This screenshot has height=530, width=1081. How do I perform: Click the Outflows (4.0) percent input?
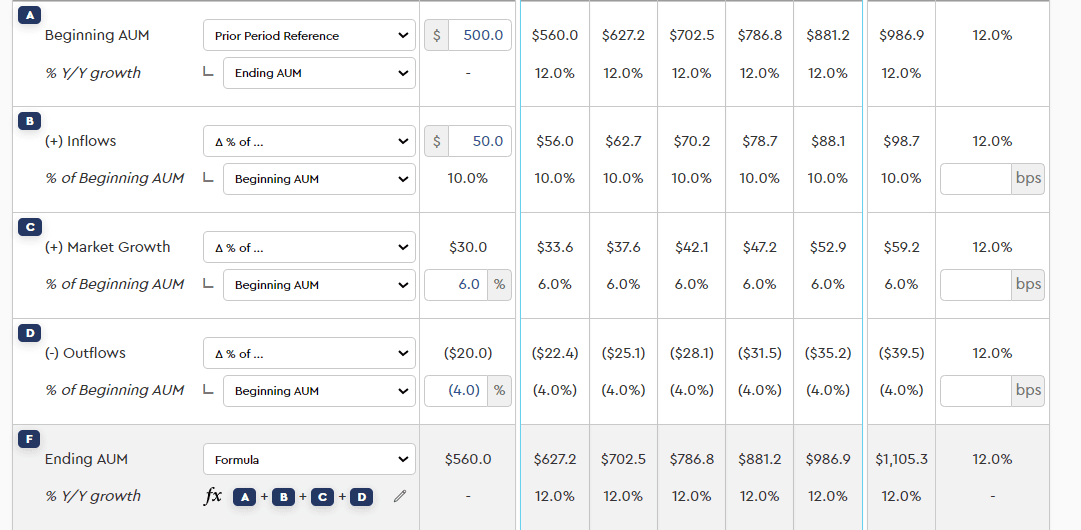457,391
